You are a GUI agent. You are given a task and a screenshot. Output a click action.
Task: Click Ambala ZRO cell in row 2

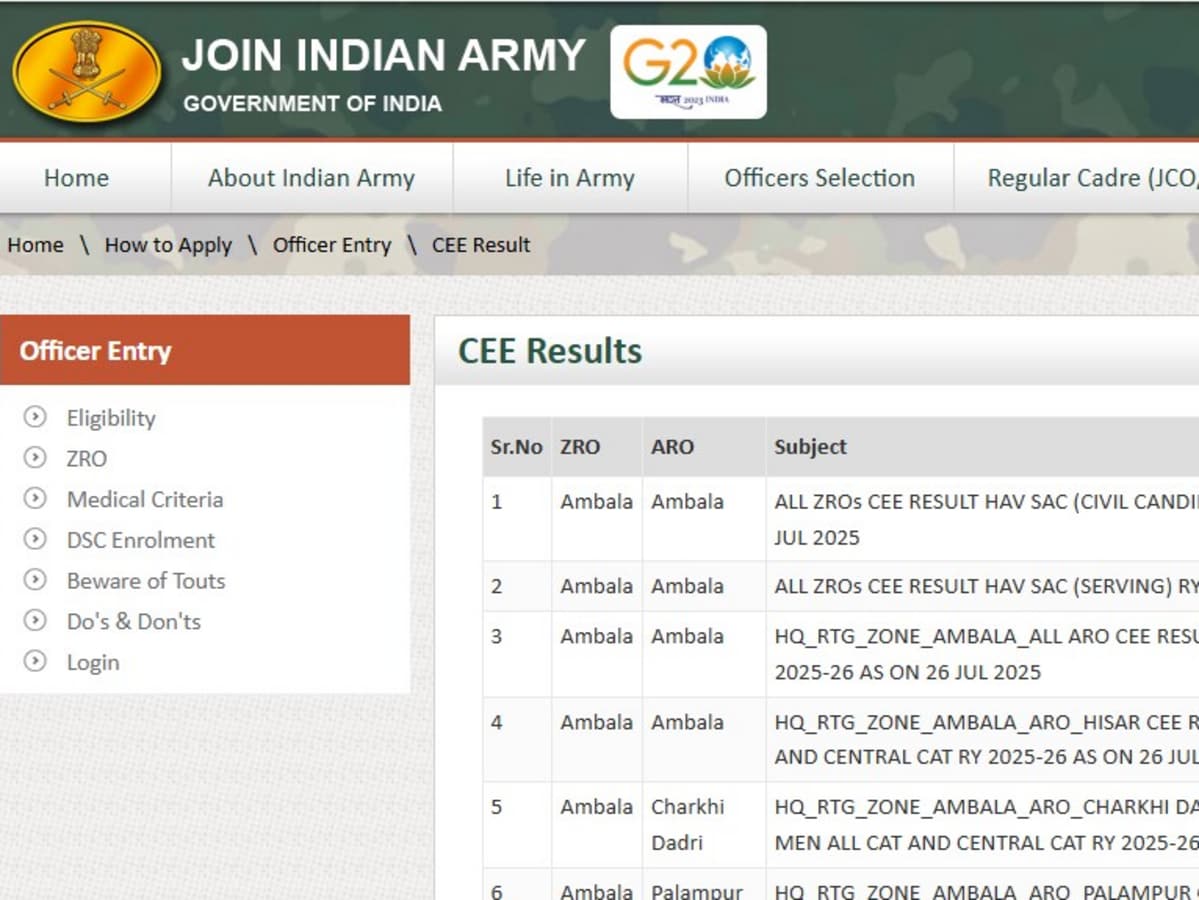596,586
